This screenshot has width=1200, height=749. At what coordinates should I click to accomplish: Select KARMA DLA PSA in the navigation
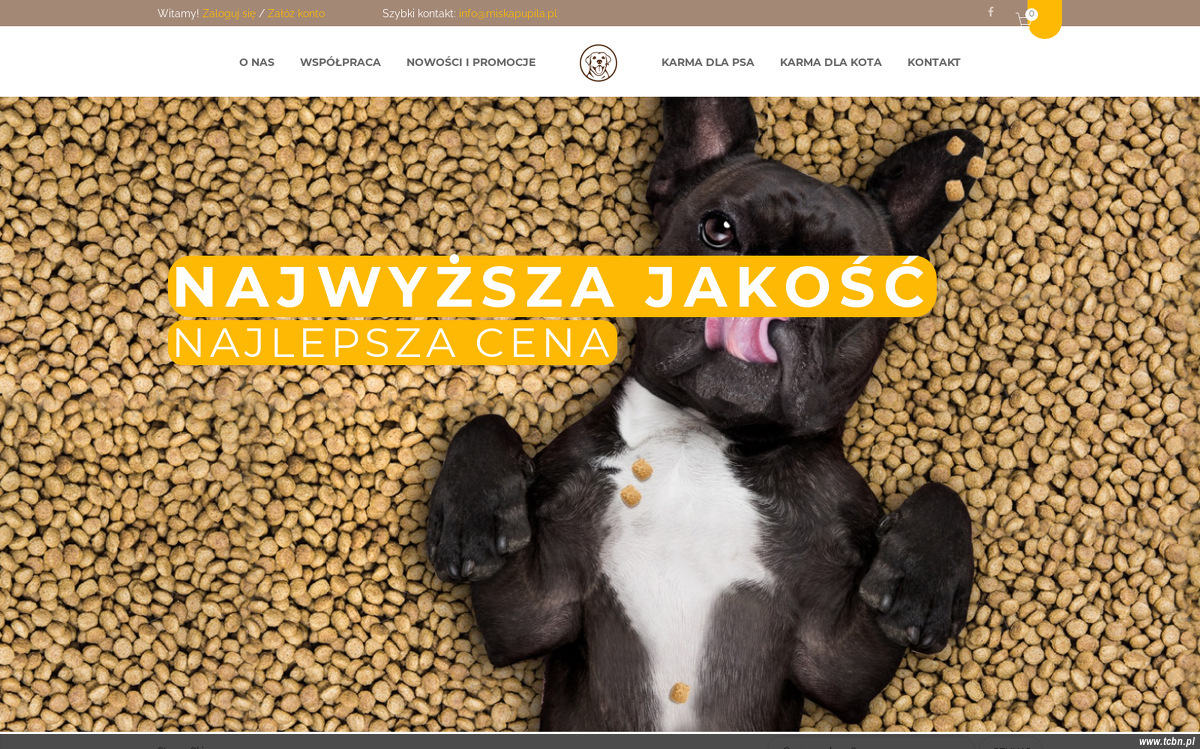(708, 62)
